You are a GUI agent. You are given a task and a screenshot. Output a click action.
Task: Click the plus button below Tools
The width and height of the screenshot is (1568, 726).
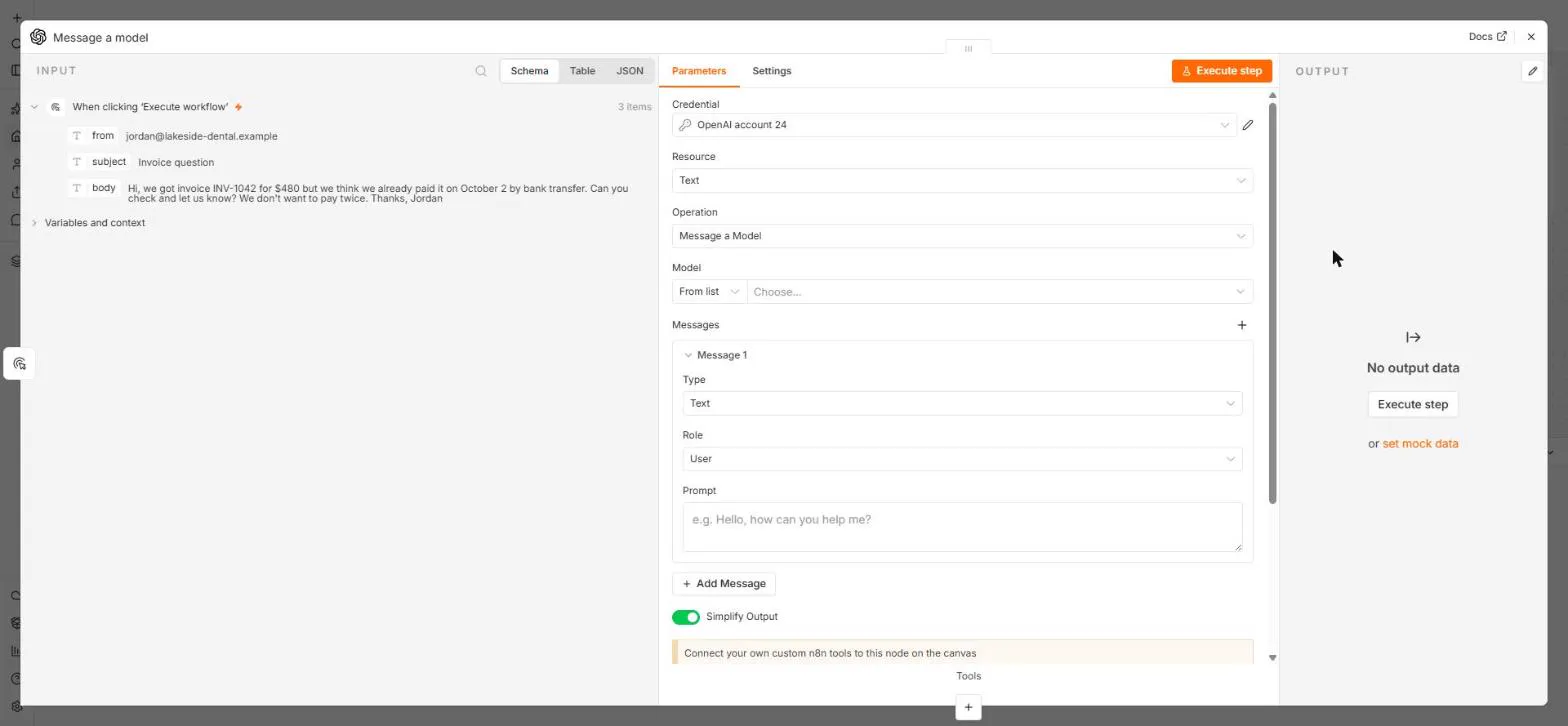968,707
